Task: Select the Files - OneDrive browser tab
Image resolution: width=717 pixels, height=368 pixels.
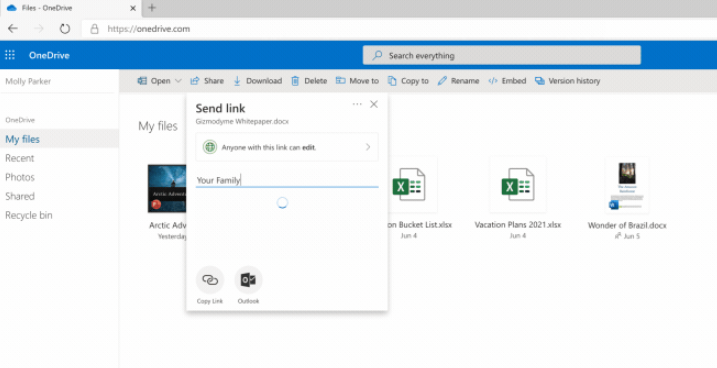Action: tap(70, 8)
